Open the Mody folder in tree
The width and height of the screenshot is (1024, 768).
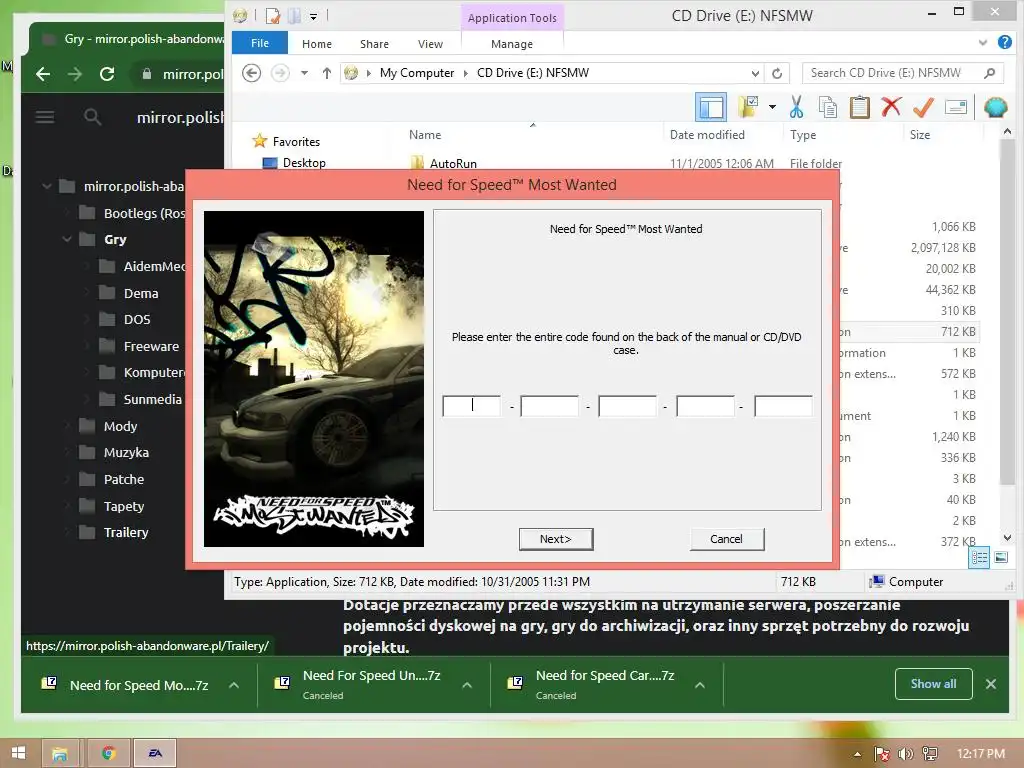[120, 426]
